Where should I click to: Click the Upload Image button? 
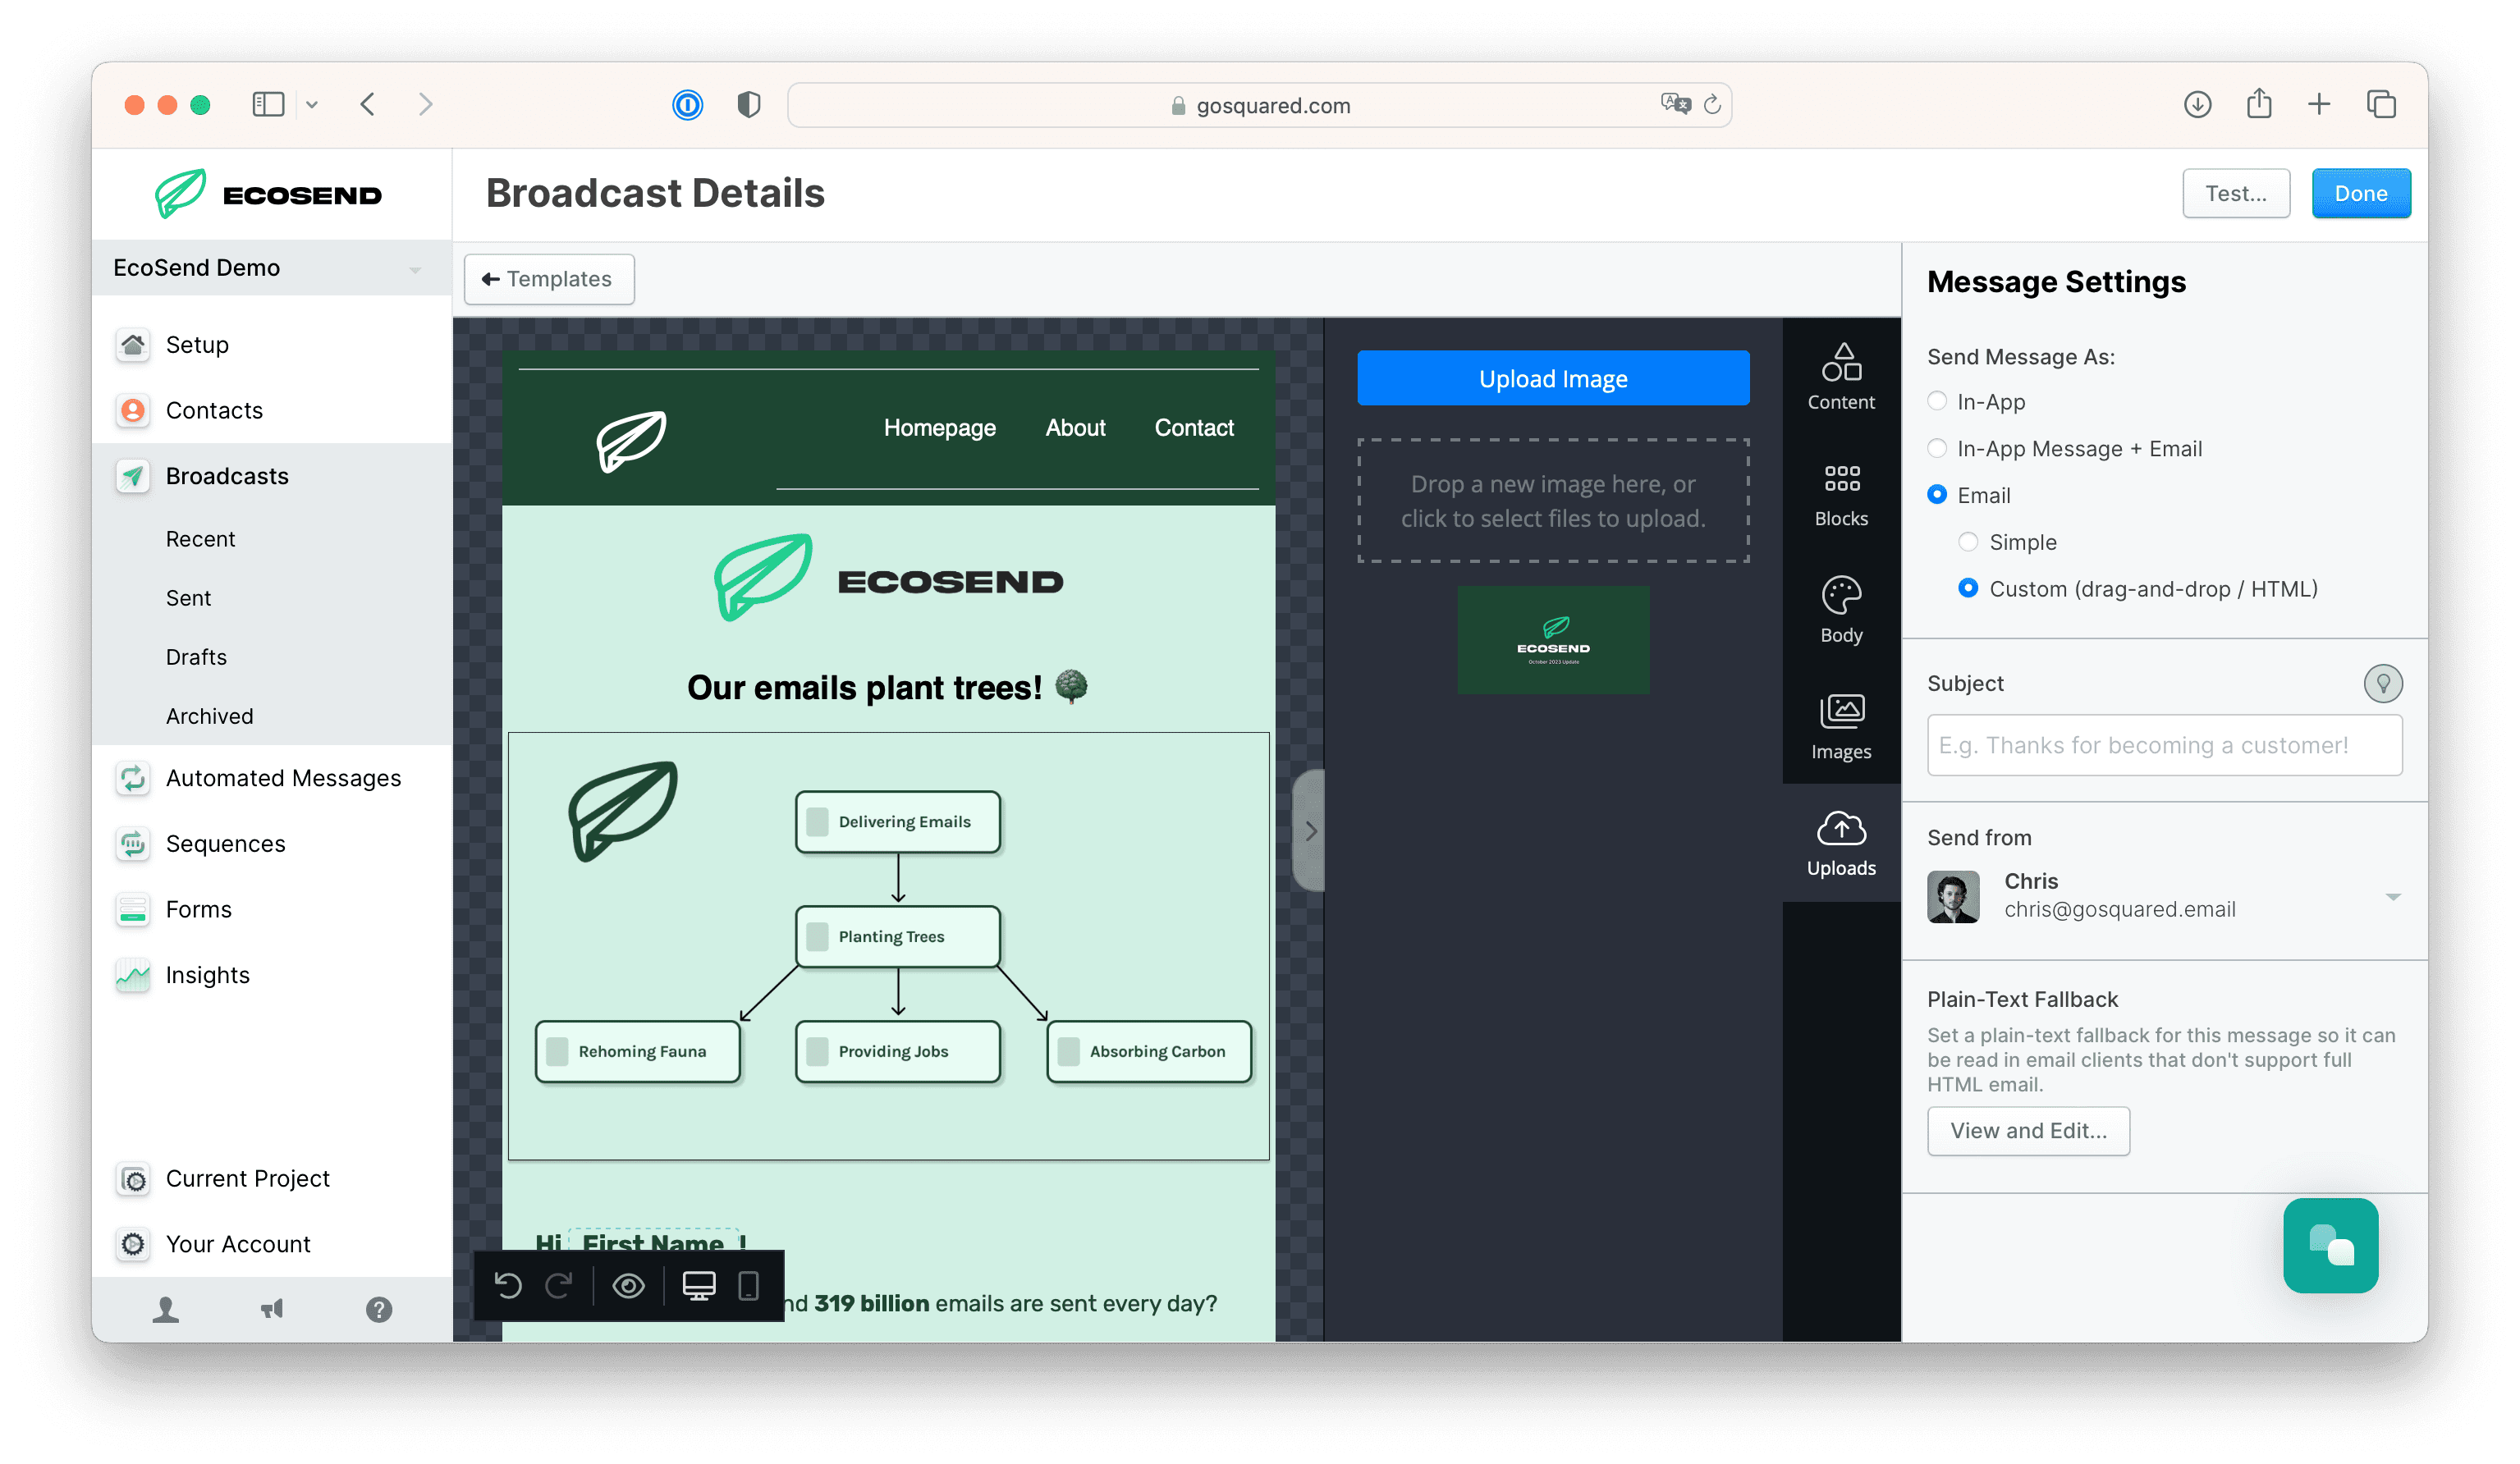[x=1553, y=378]
